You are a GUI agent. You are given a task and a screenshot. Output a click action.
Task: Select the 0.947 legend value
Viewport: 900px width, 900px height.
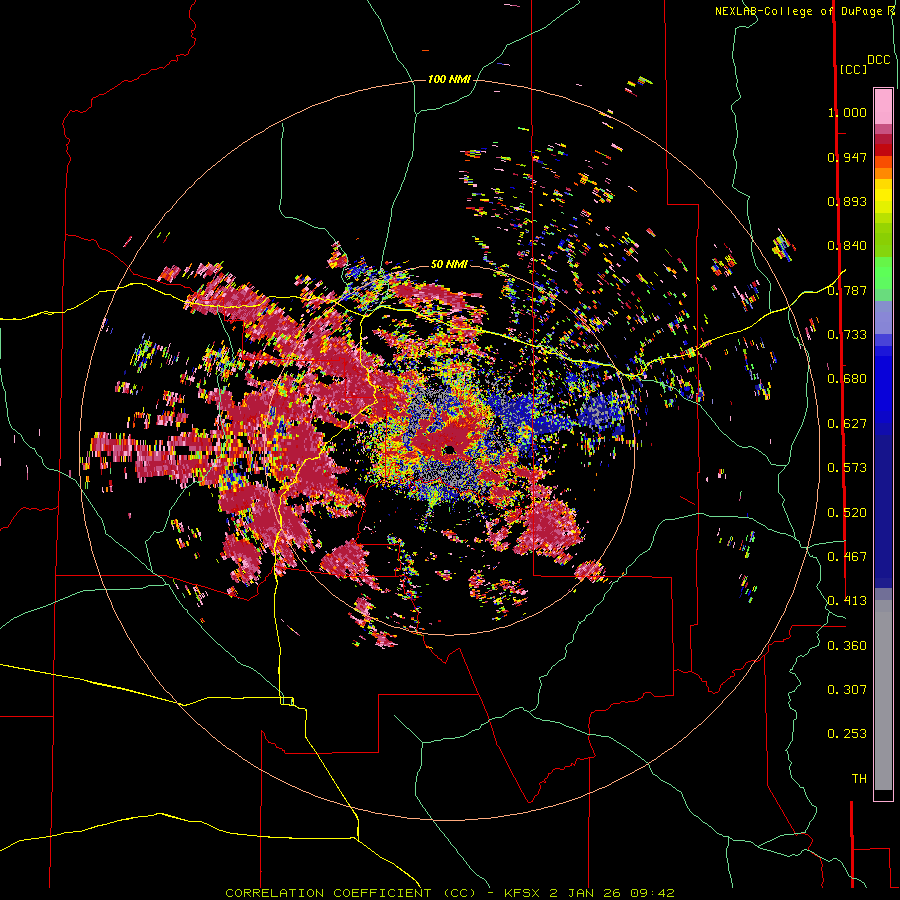tap(847, 157)
